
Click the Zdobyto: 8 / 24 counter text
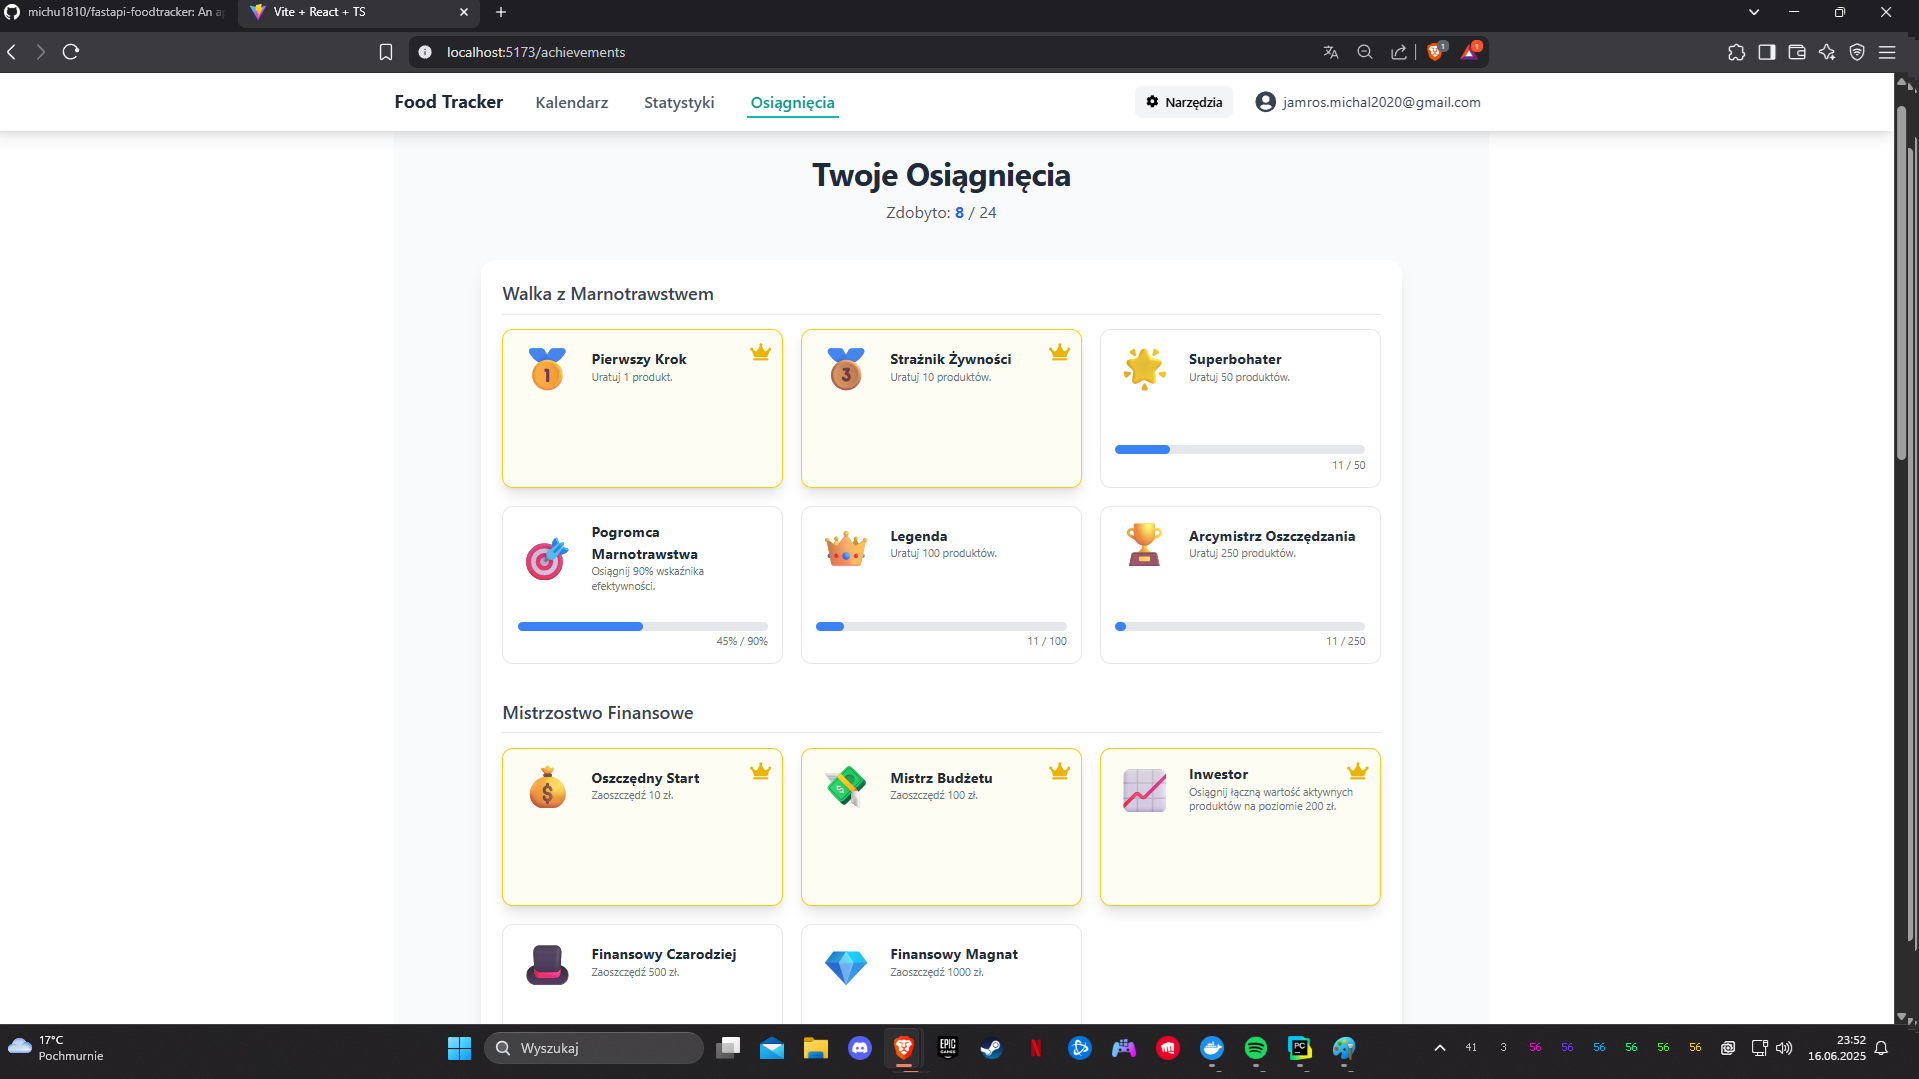click(941, 213)
